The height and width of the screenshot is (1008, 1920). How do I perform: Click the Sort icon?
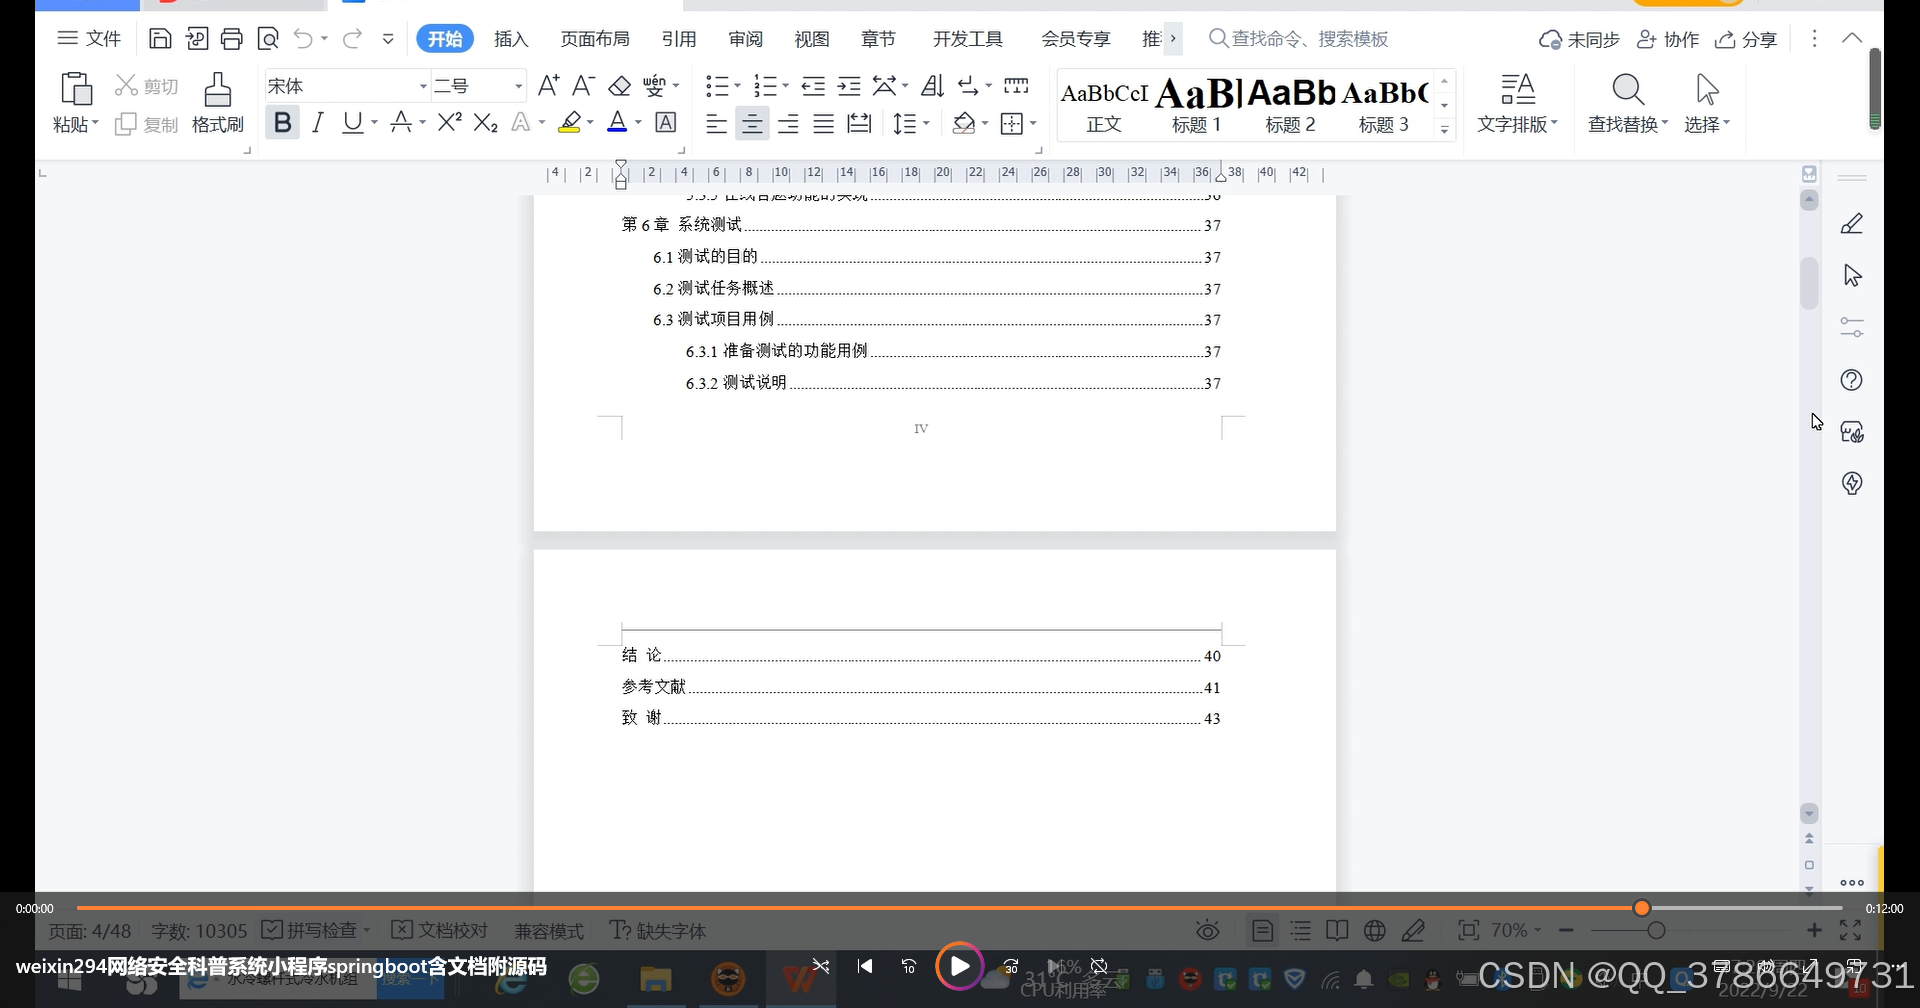point(932,86)
